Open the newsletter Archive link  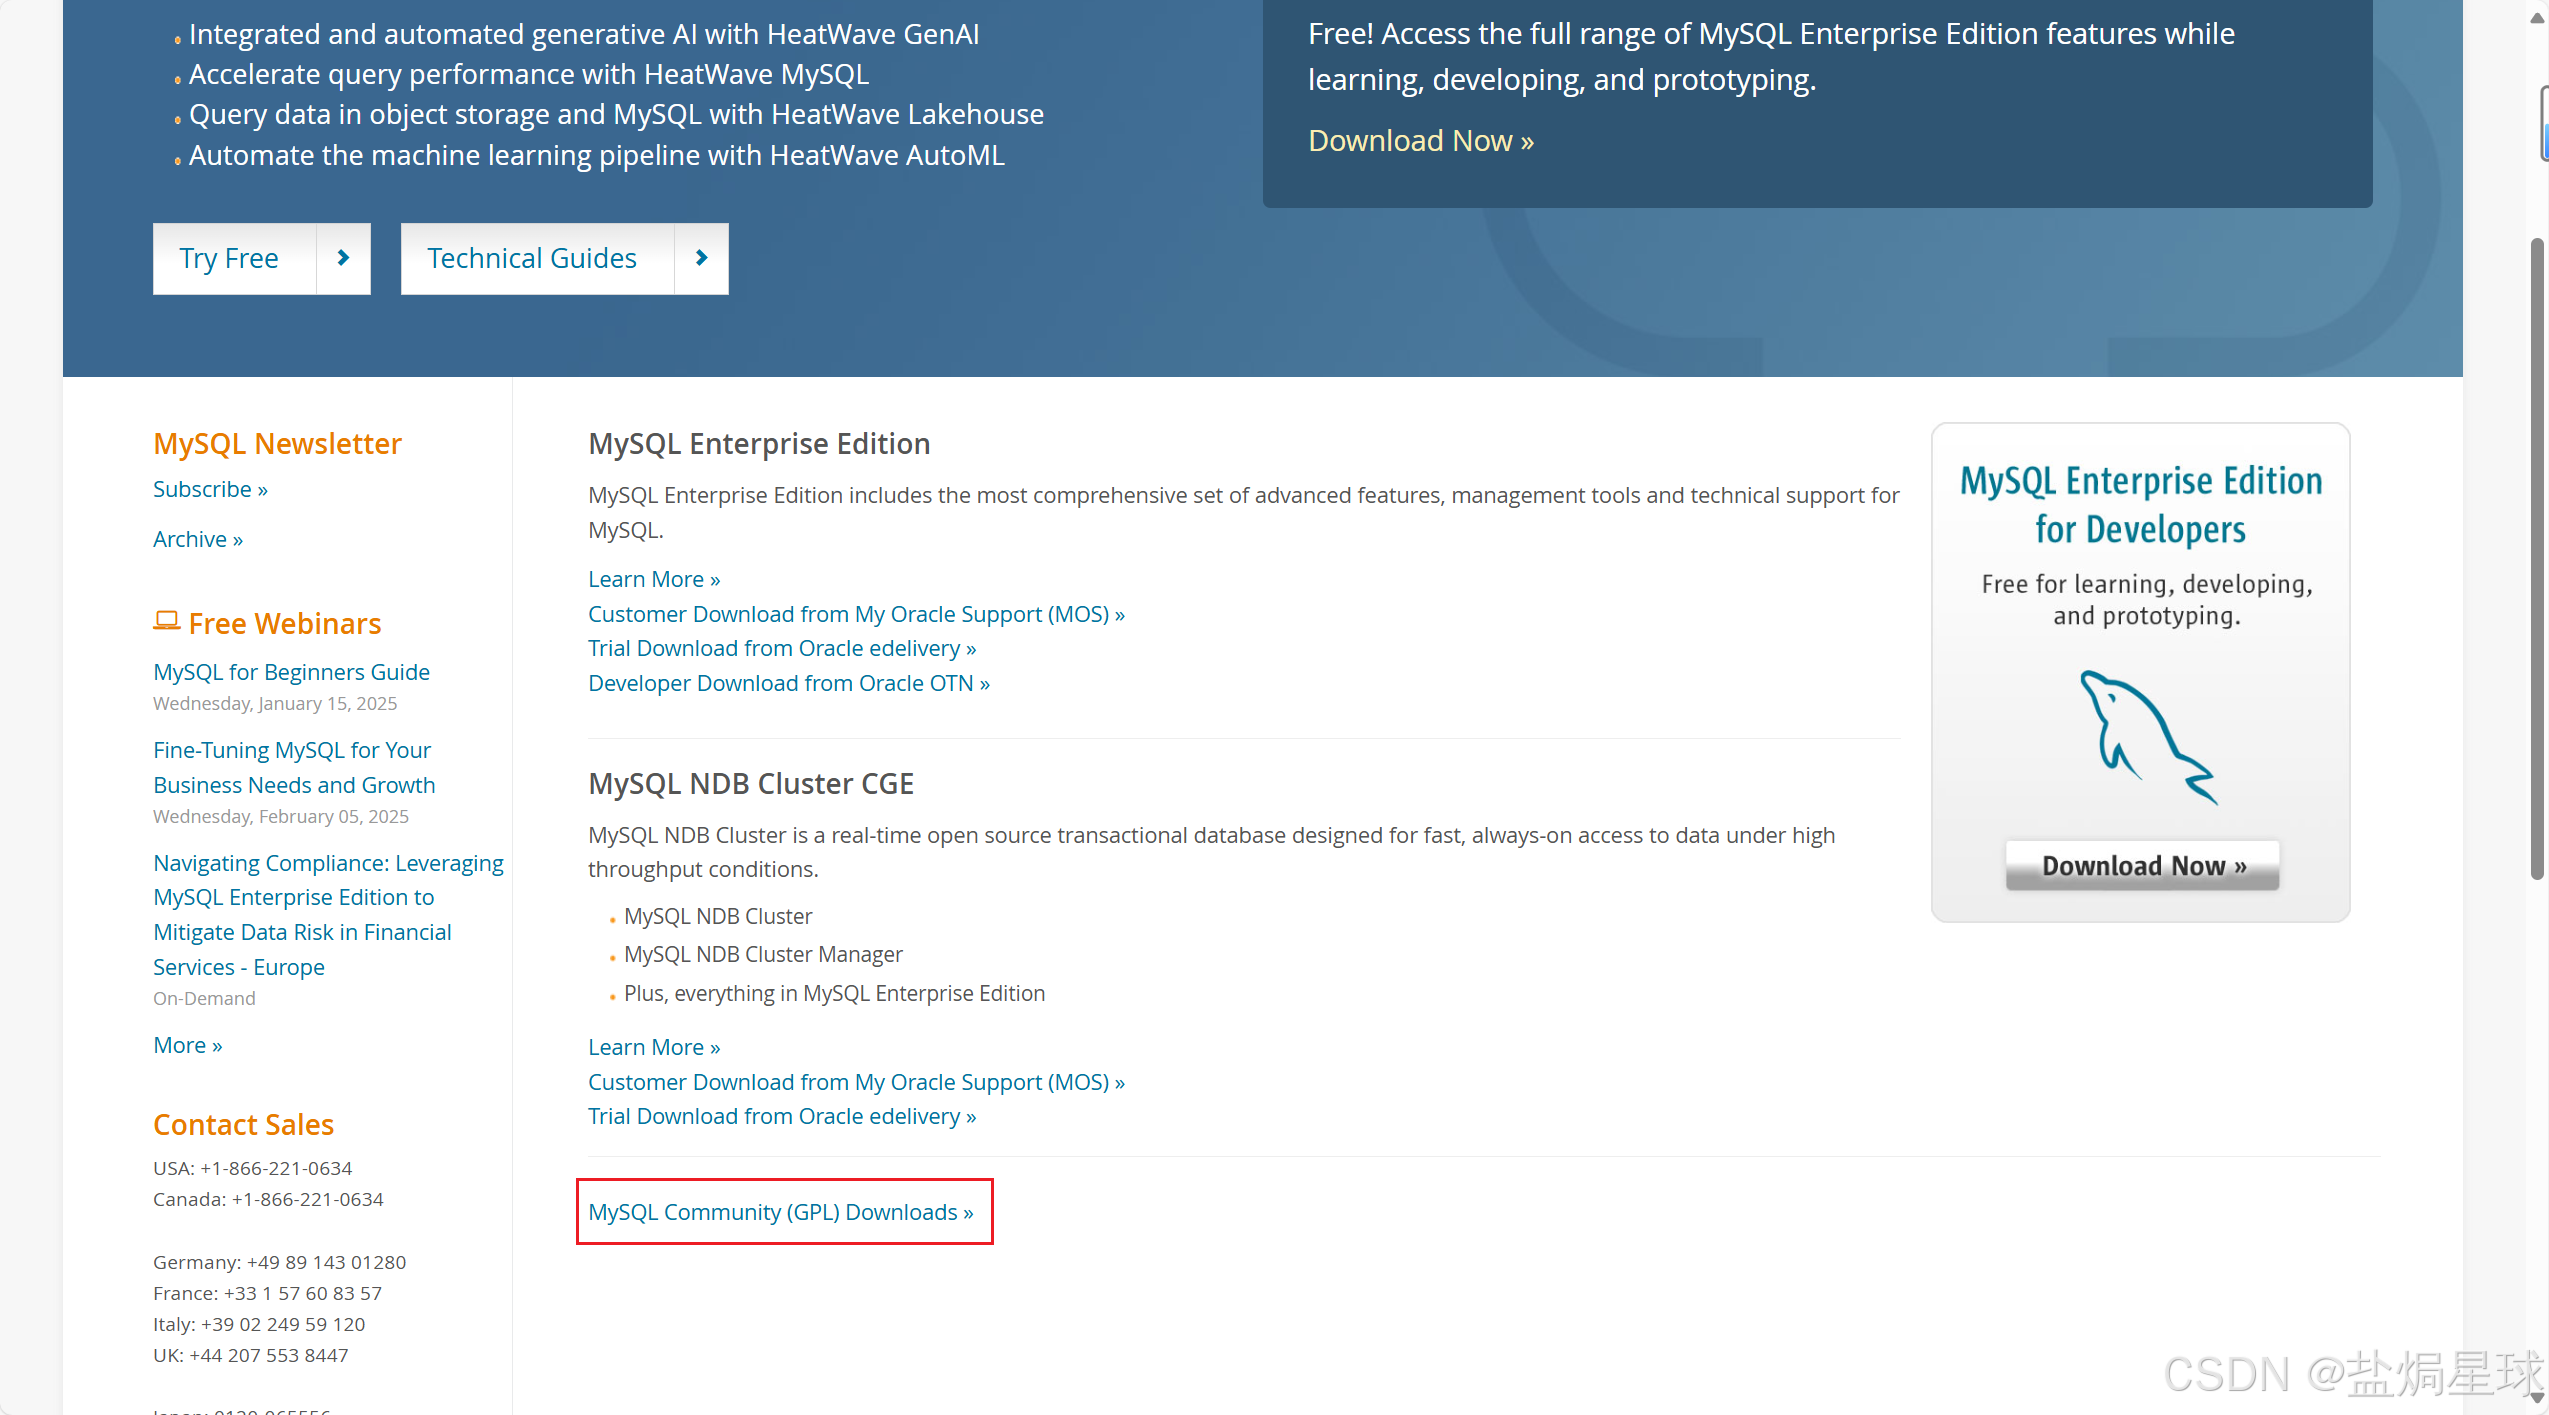198,539
